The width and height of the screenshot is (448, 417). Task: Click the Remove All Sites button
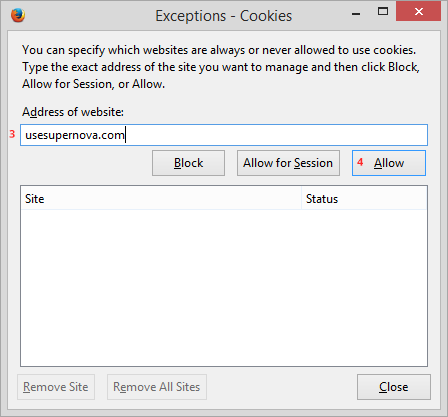click(x=157, y=387)
